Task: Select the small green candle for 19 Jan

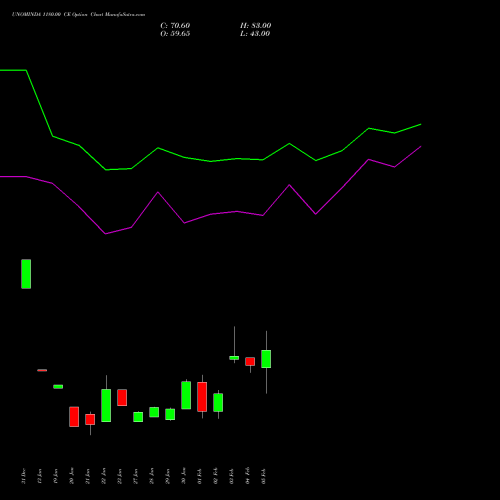Action: [58, 387]
